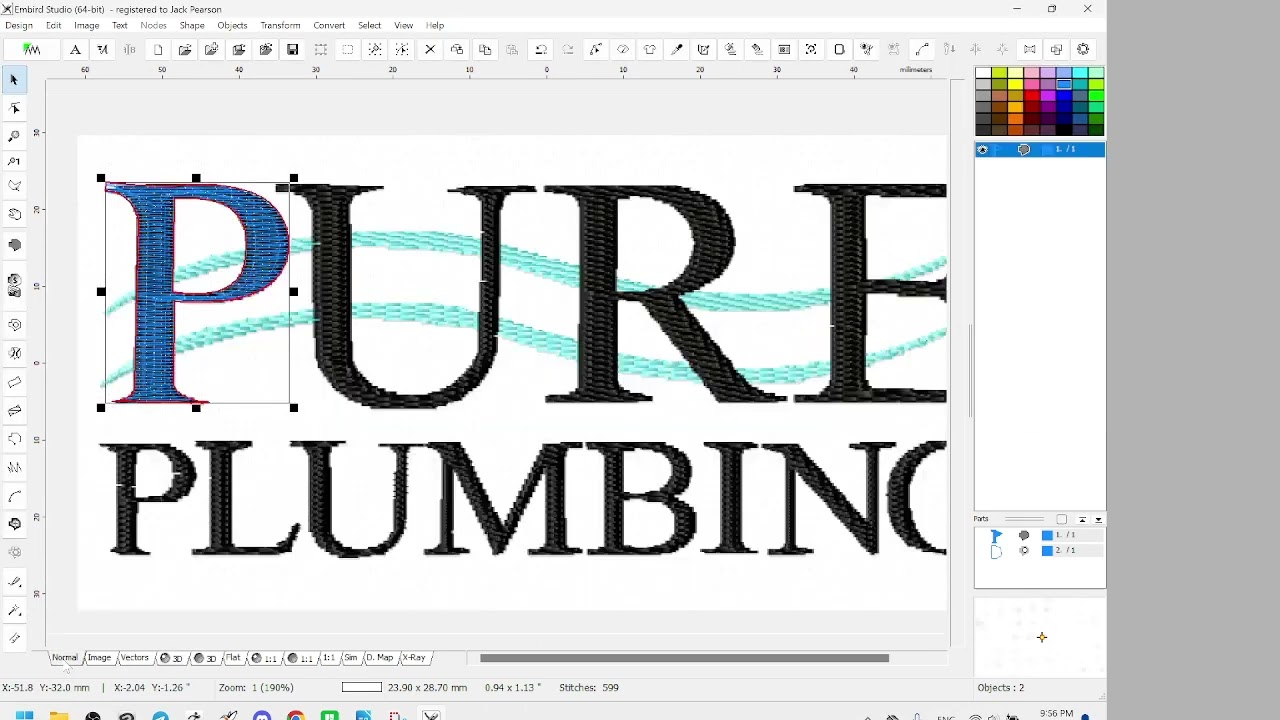The height and width of the screenshot is (720, 1280).
Task: Open the Shape menu
Action: pos(192,25)
